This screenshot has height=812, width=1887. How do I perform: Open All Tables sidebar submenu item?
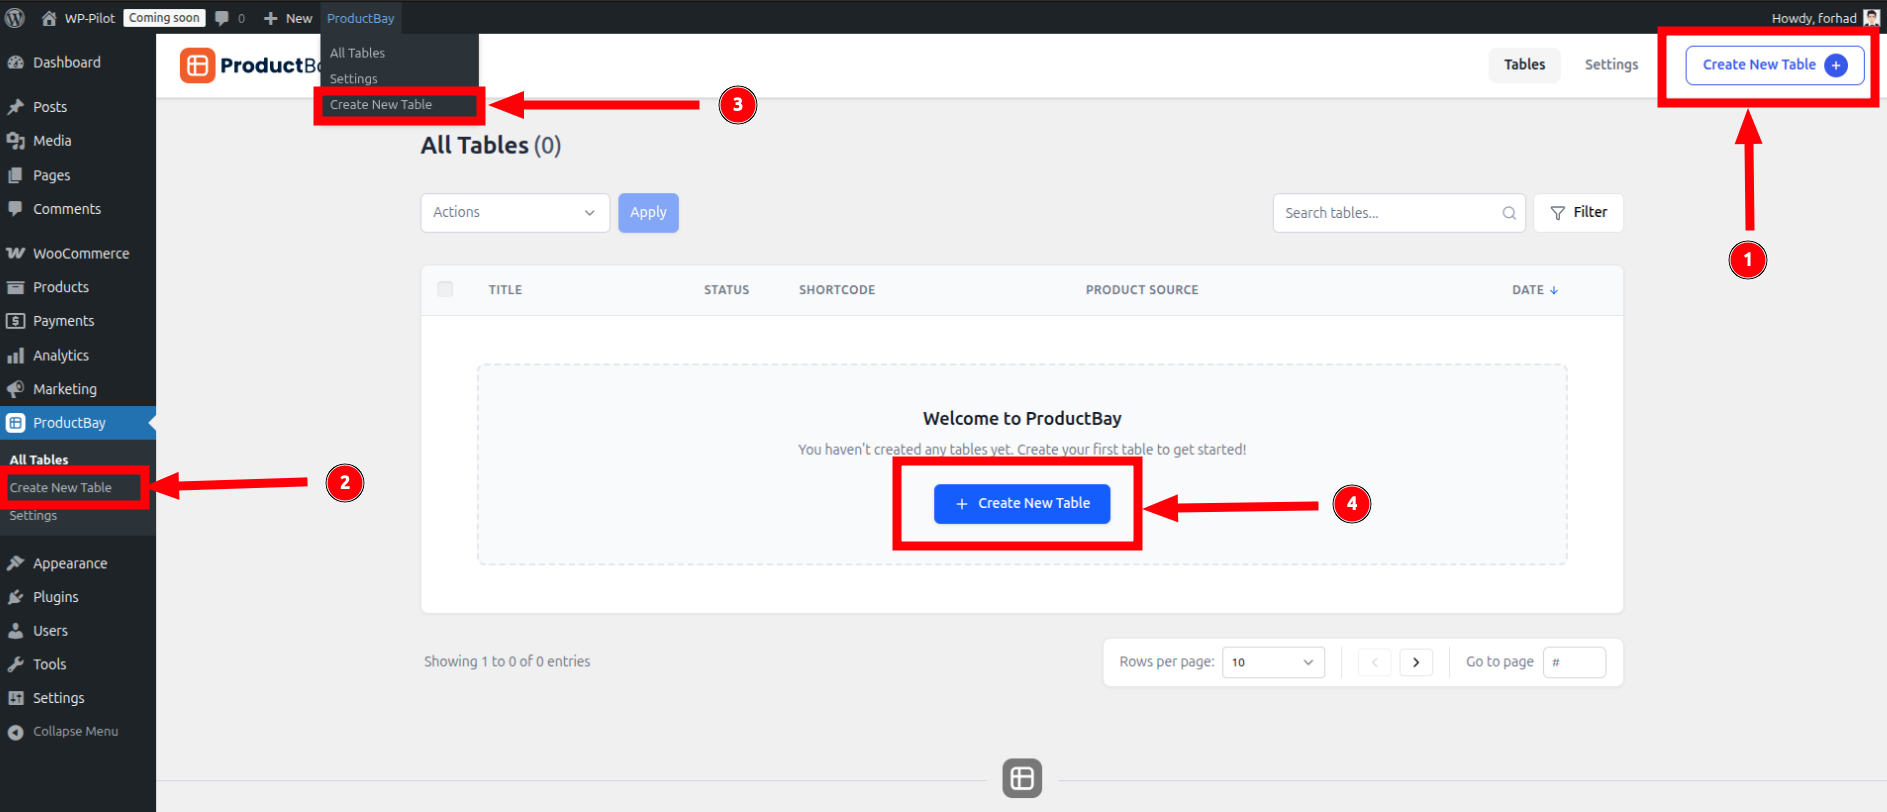[39, 460]
